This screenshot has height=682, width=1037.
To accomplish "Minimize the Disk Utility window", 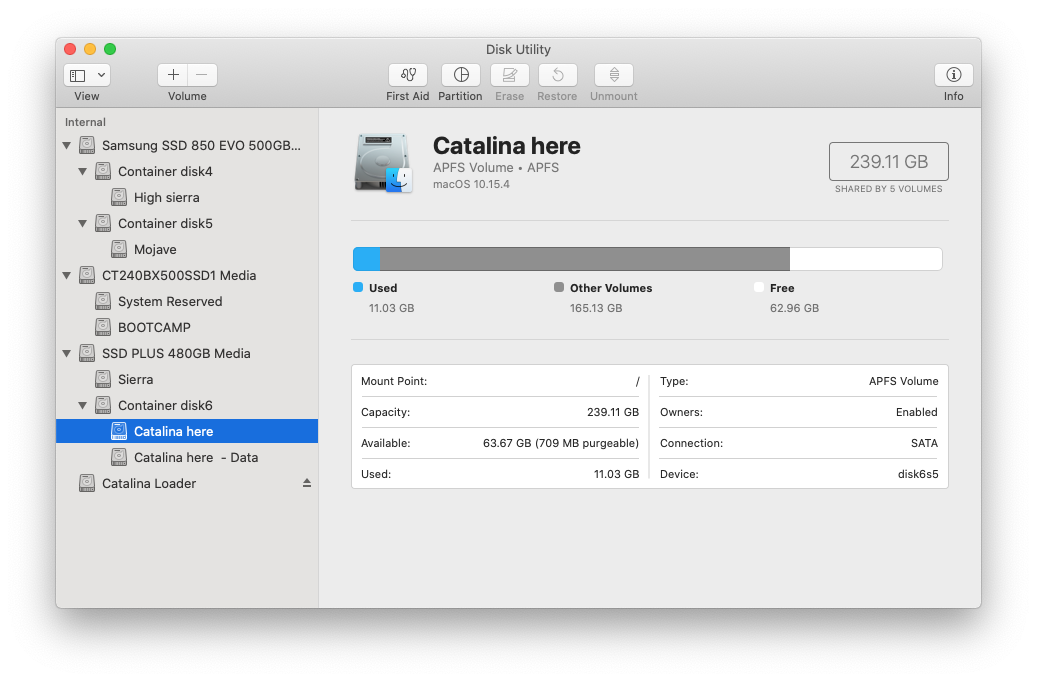I will (90, 49).
